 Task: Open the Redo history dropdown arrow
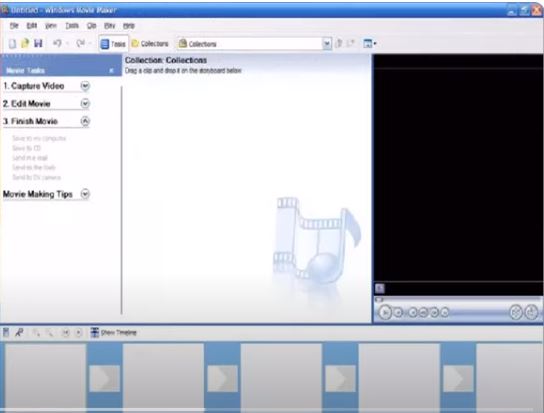(90, 44)
